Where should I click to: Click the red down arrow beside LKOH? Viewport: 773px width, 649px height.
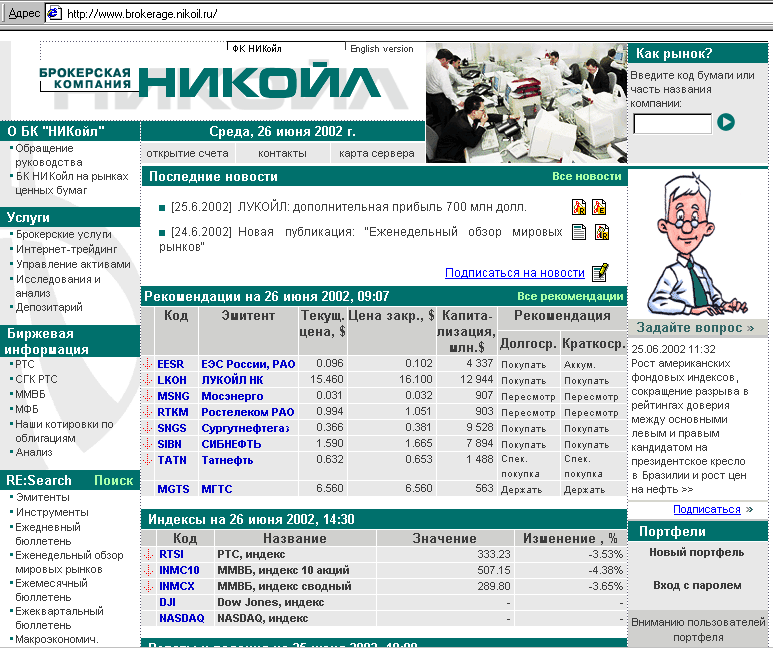click(x=147, y=380)
